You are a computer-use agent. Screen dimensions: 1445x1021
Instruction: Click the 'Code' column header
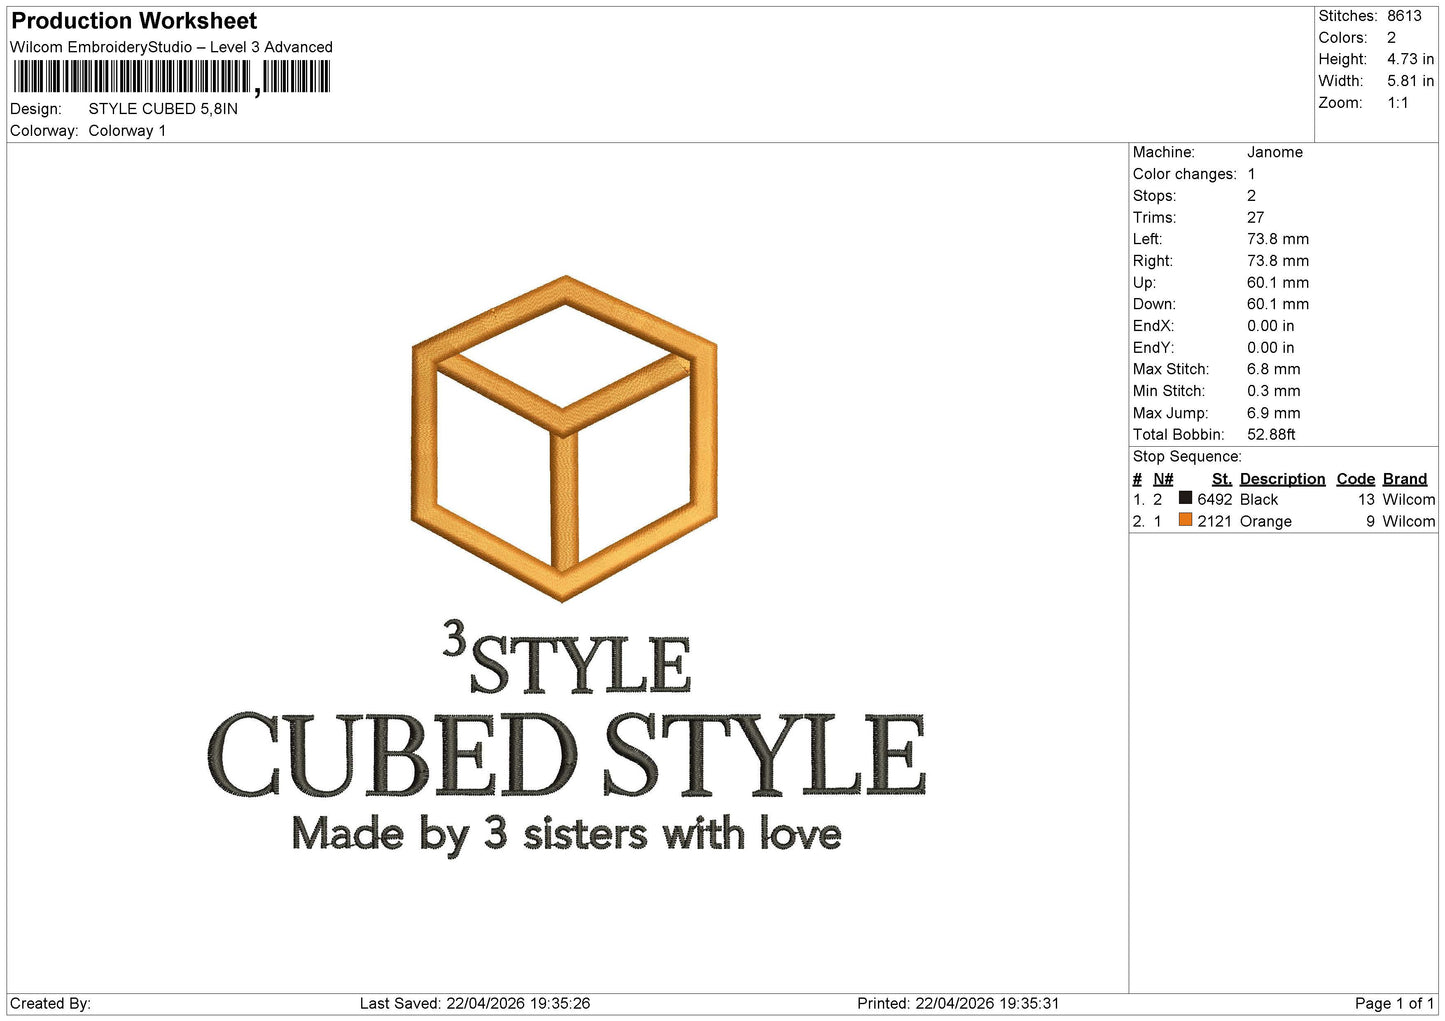click(x=1356, y=479)
